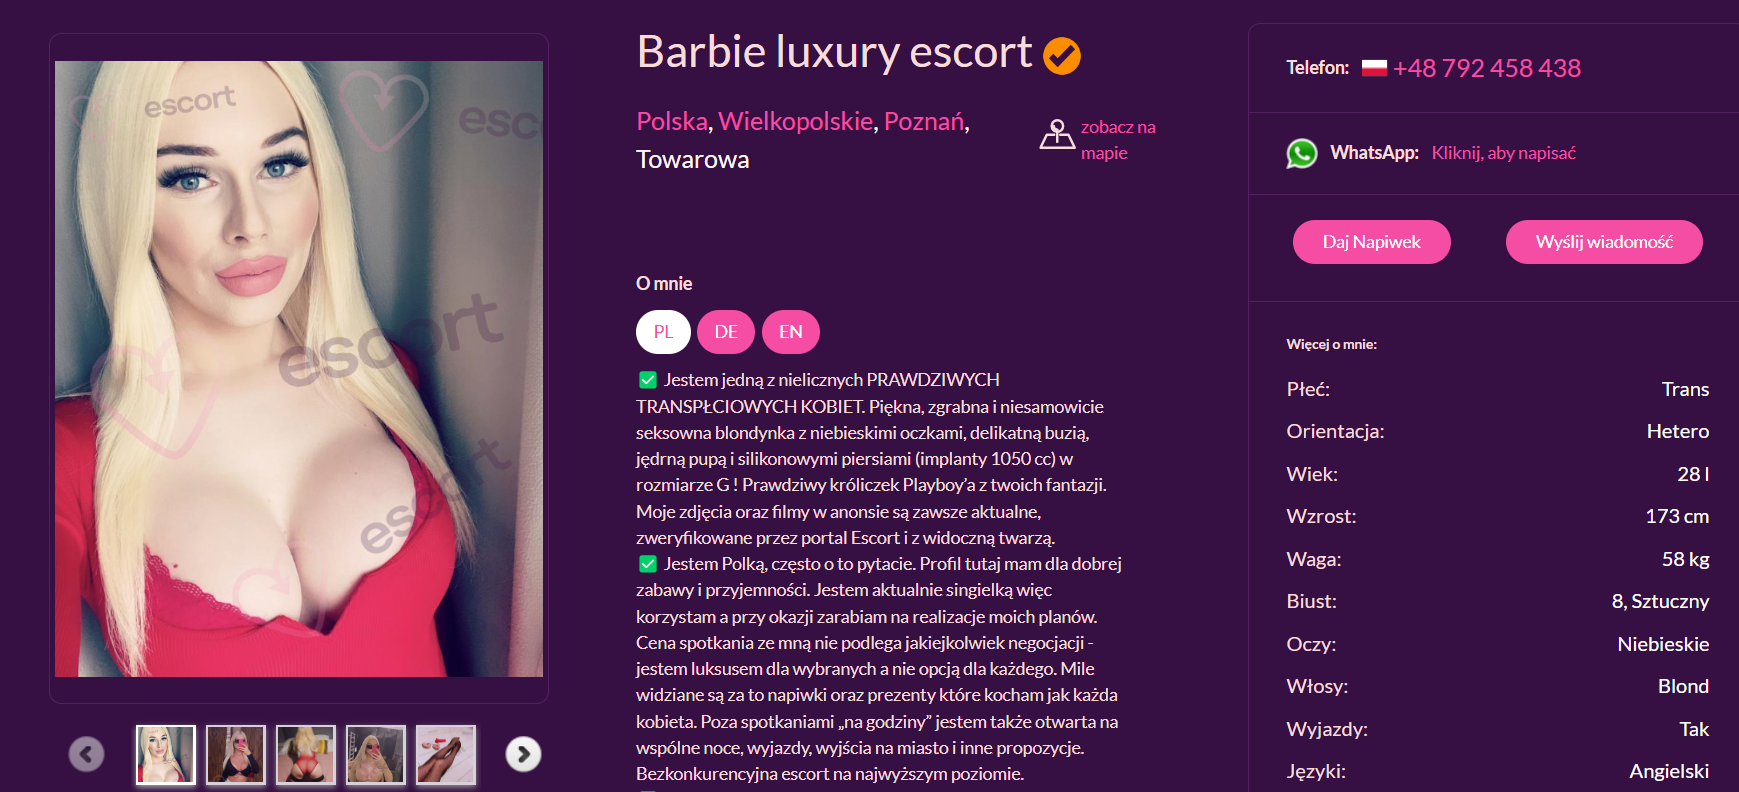
Task: Open the 'Wielkopolskie' region link
Action: tap(796, 121)
